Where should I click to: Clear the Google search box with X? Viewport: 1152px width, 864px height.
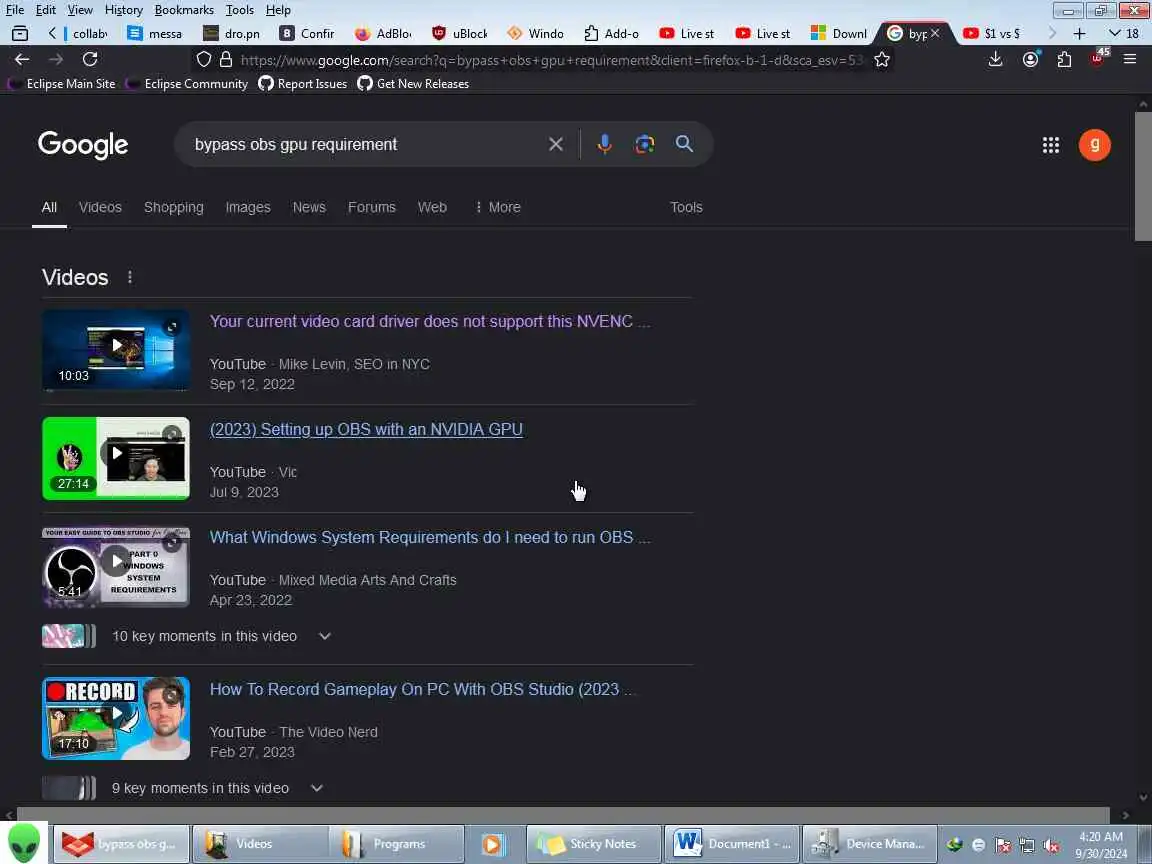coord(556,144)
